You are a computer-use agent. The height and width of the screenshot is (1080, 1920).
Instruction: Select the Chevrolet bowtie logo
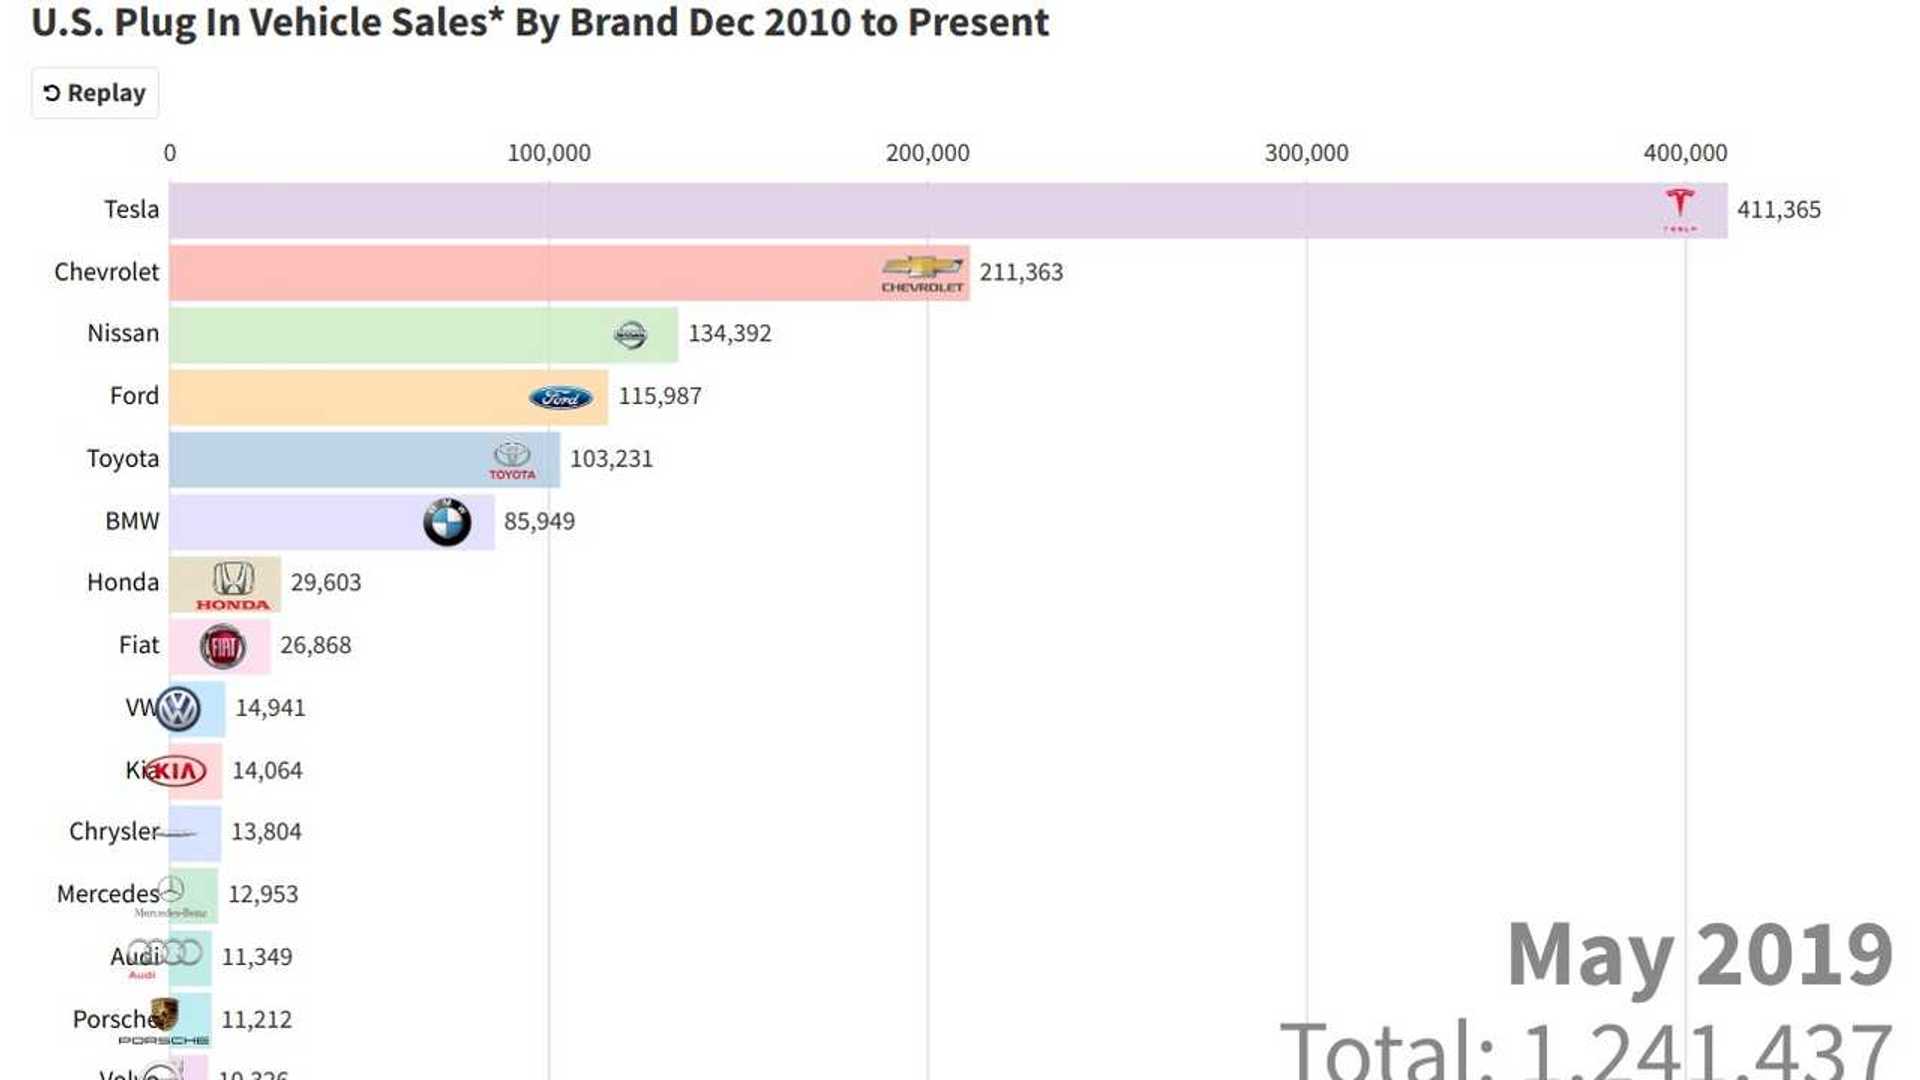pyautogui.click(x=925, y=271)
